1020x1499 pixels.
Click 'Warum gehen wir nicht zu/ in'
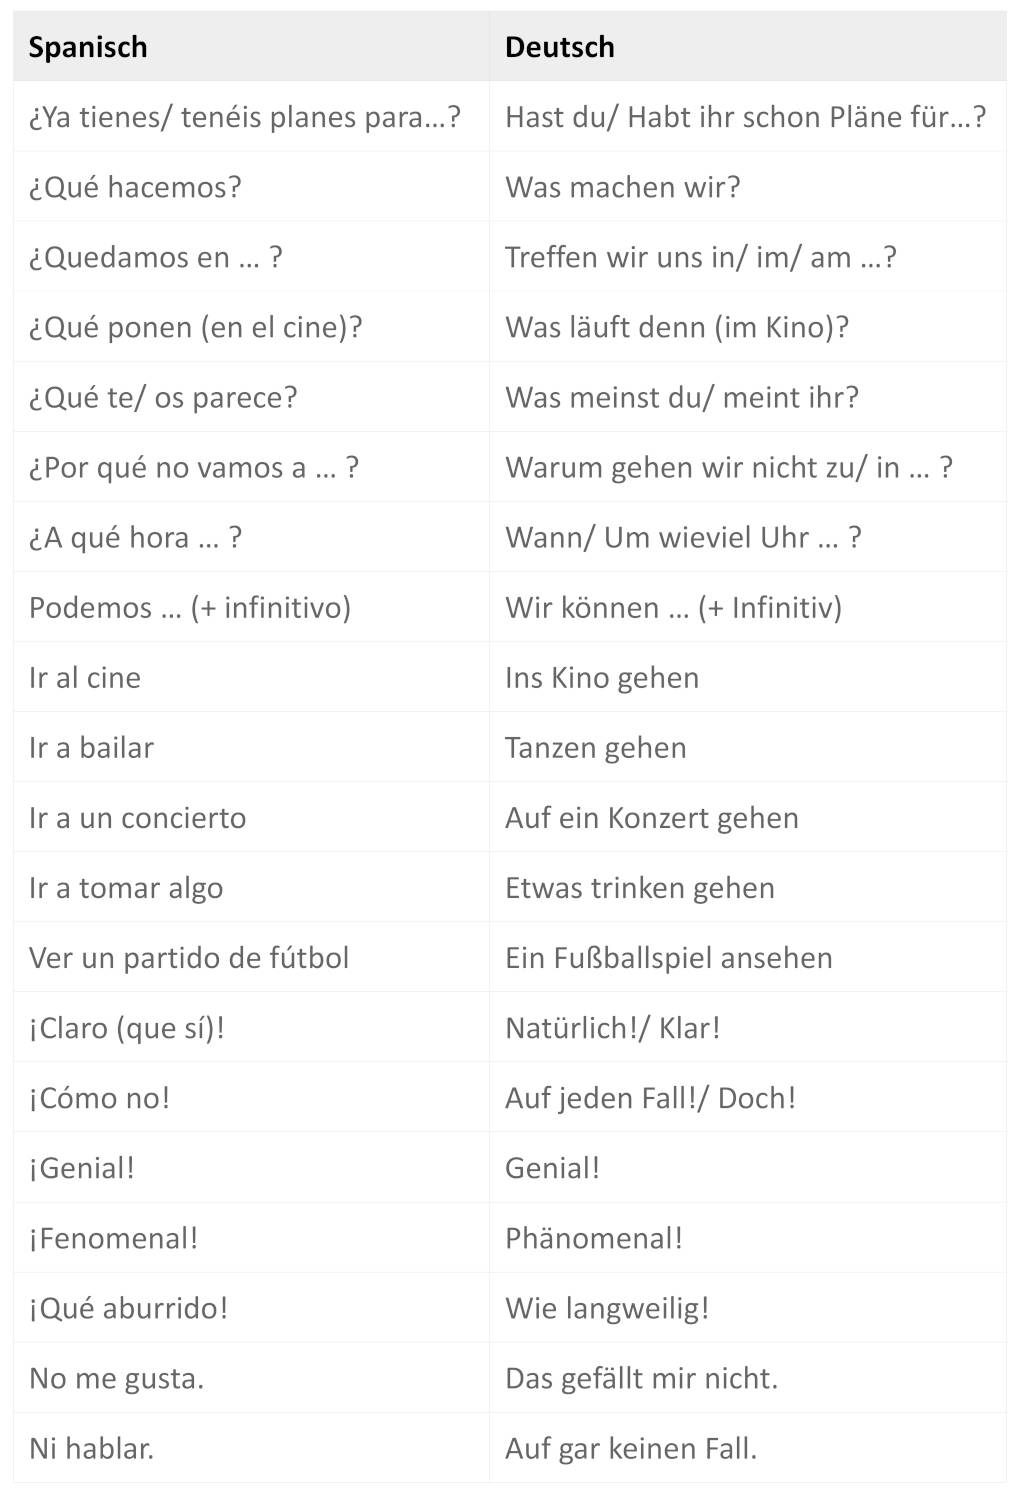(703, 468)
